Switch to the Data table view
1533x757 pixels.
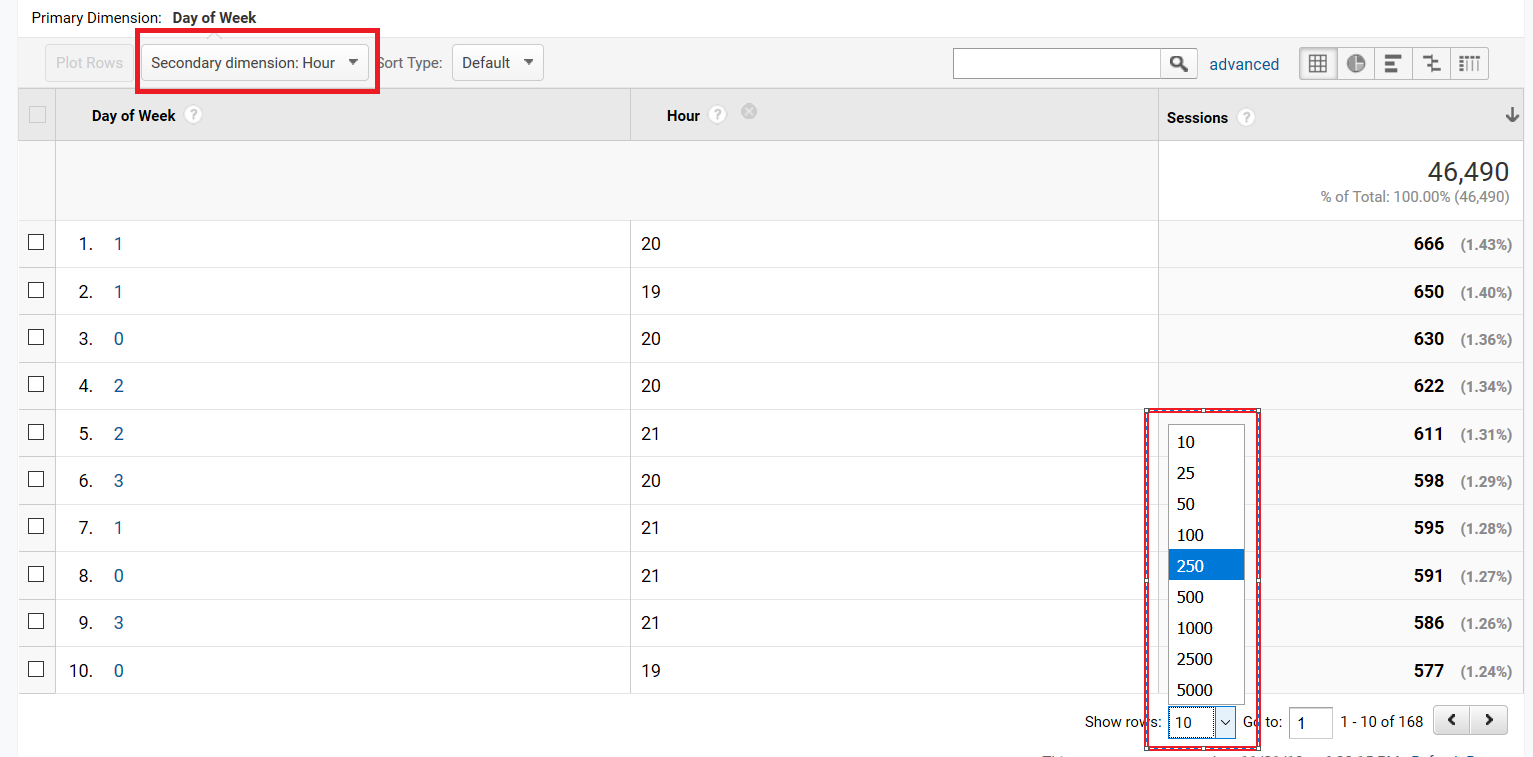[1318, 64]
